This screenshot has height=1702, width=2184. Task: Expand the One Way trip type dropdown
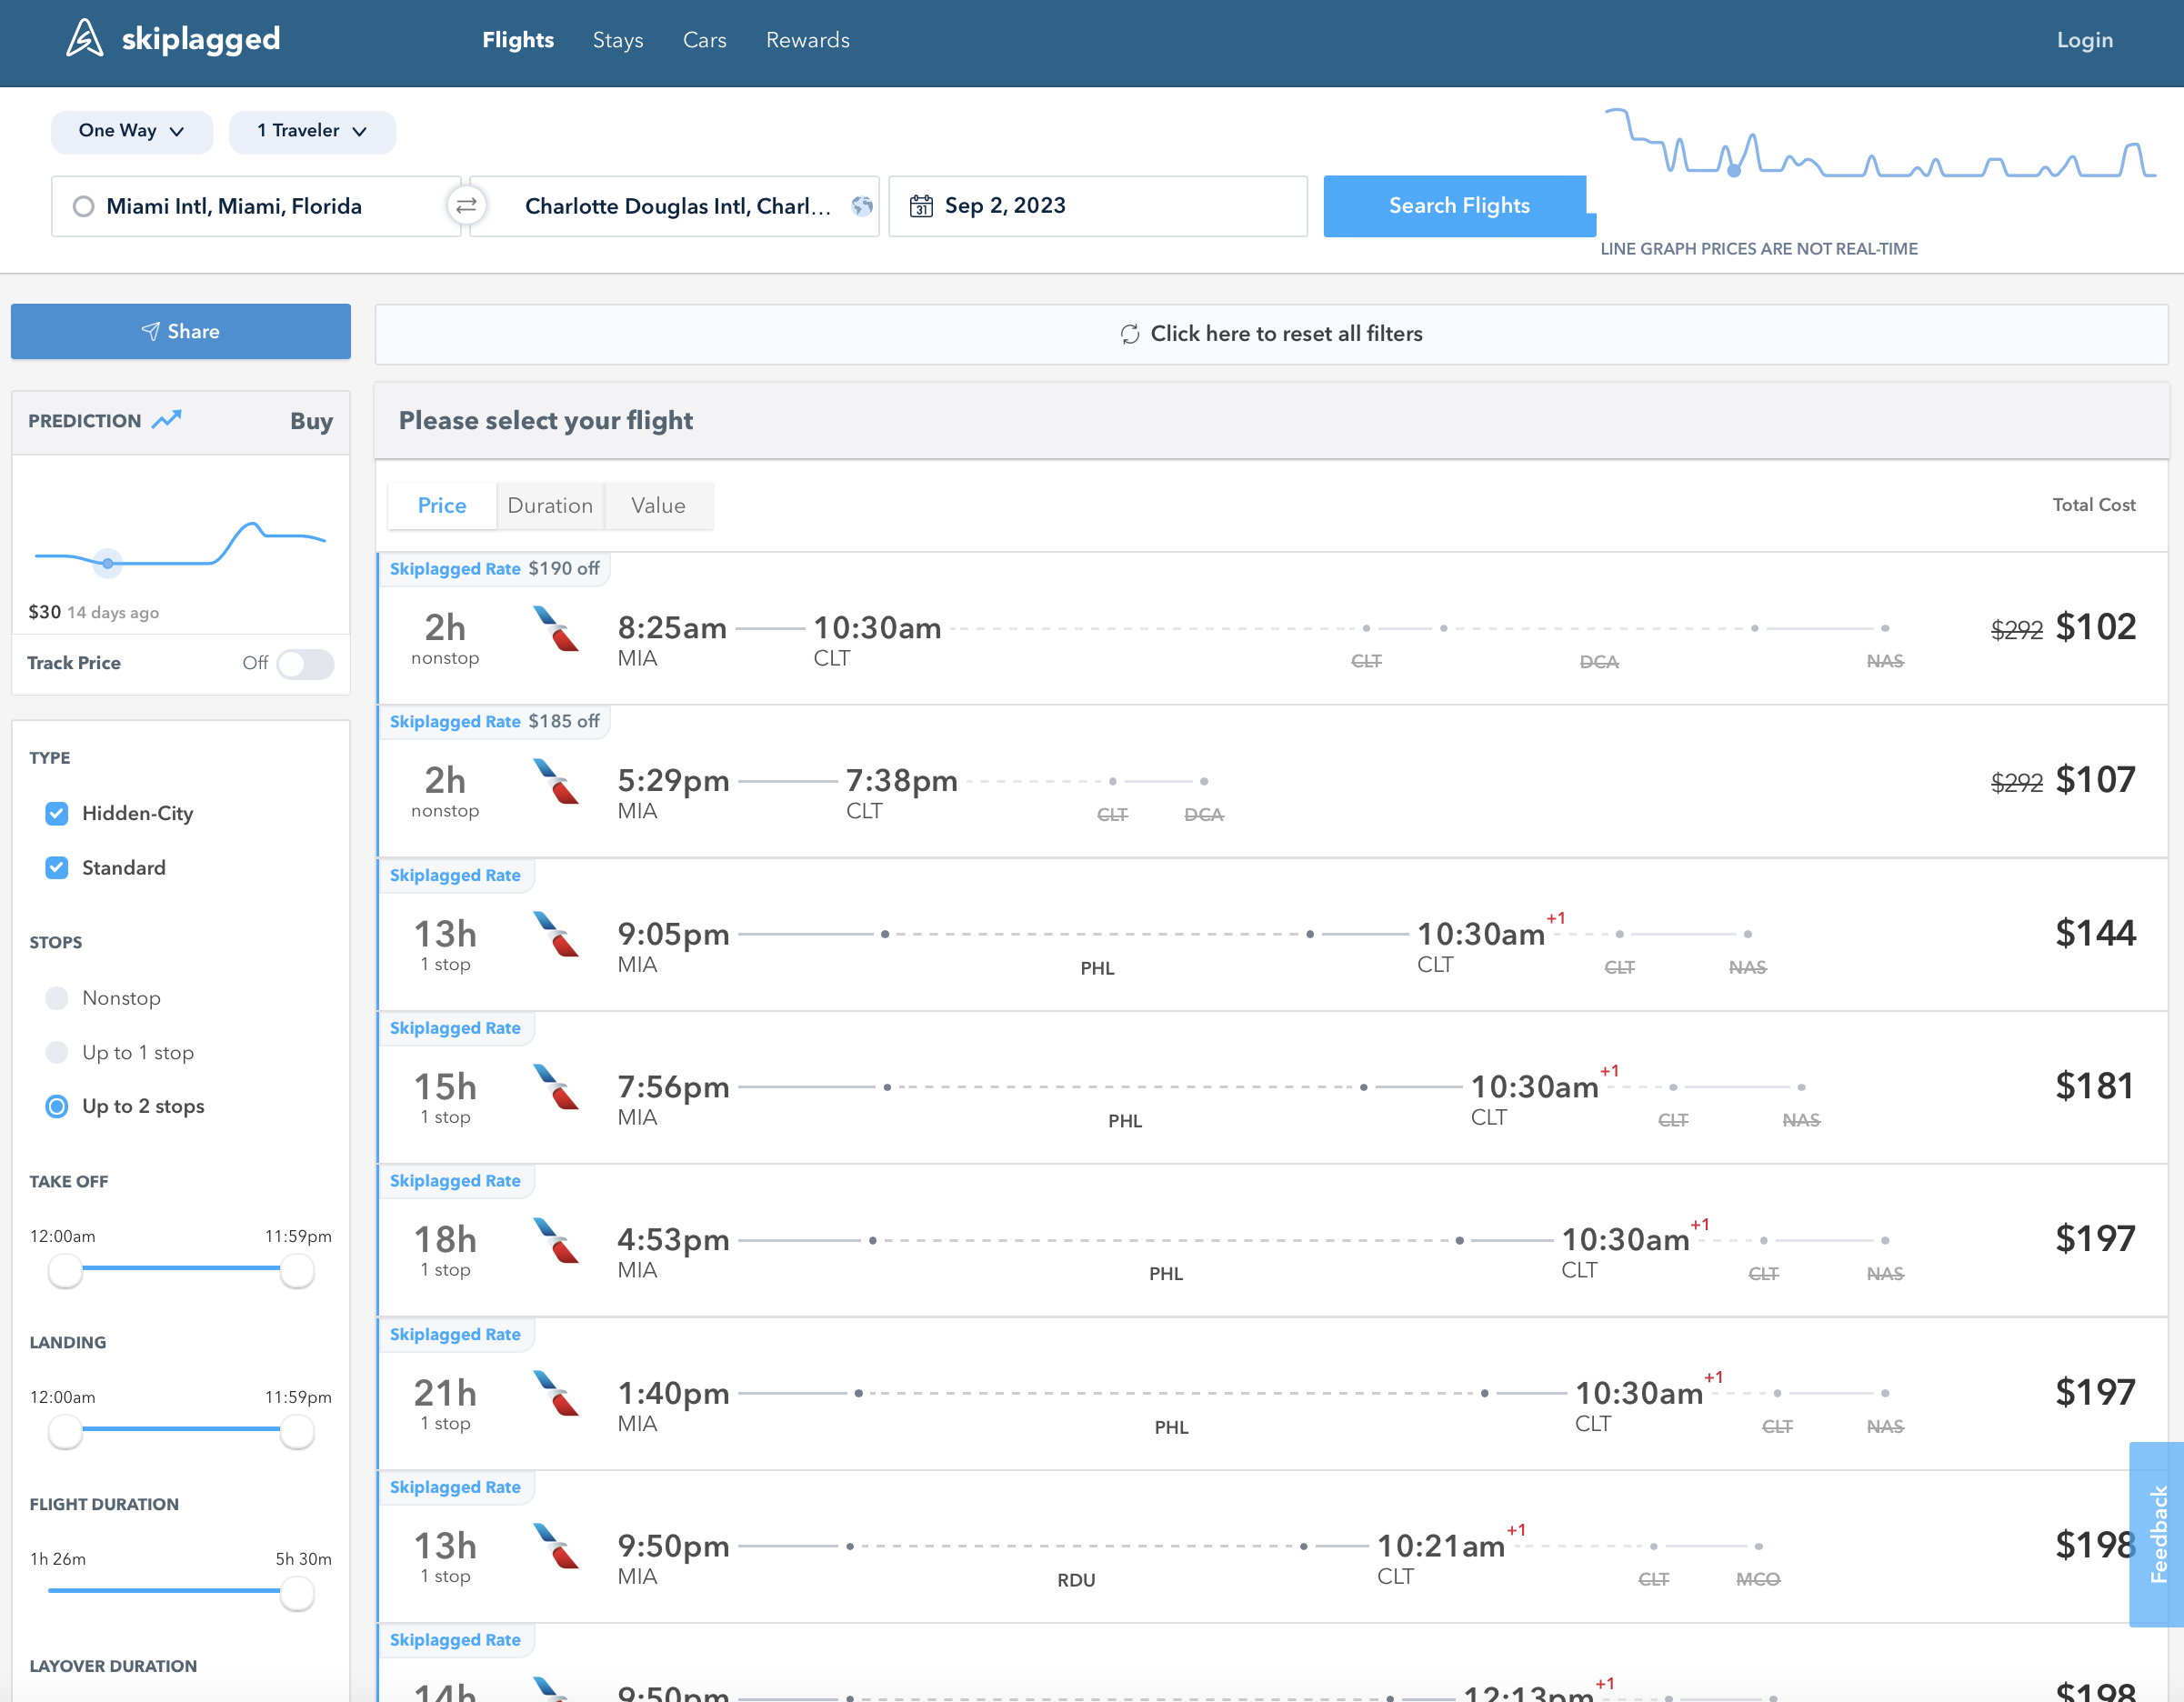click(131, 129)
